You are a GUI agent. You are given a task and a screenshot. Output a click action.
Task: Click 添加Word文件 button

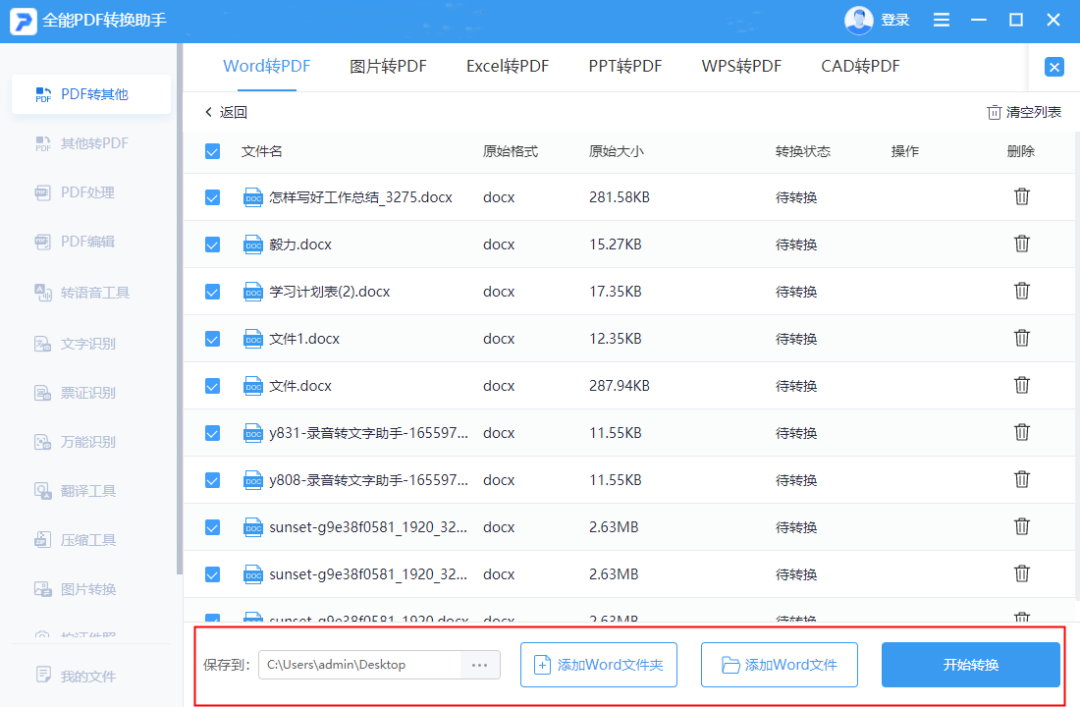779,665
